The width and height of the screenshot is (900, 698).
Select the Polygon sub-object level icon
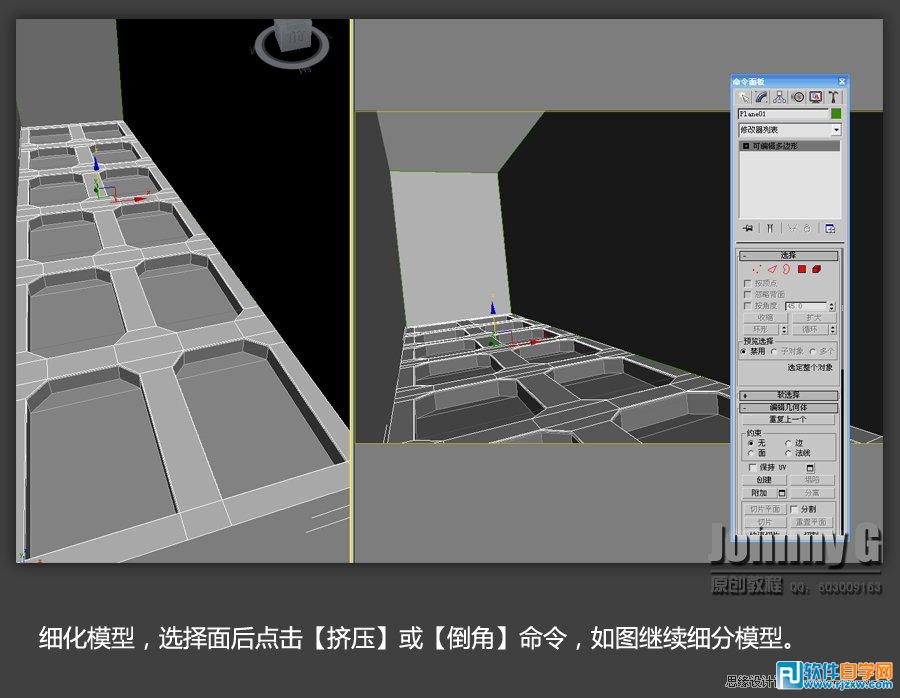802,269
